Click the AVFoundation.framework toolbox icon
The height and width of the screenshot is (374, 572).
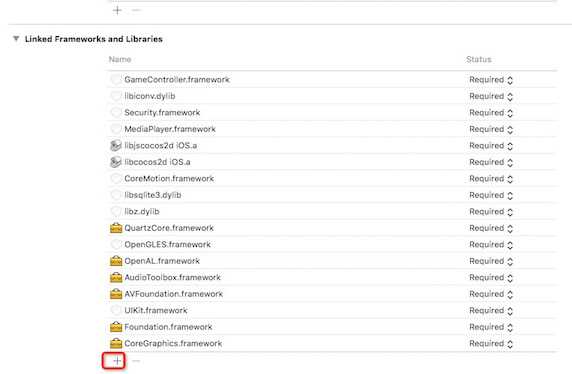(x=116, y=294)
